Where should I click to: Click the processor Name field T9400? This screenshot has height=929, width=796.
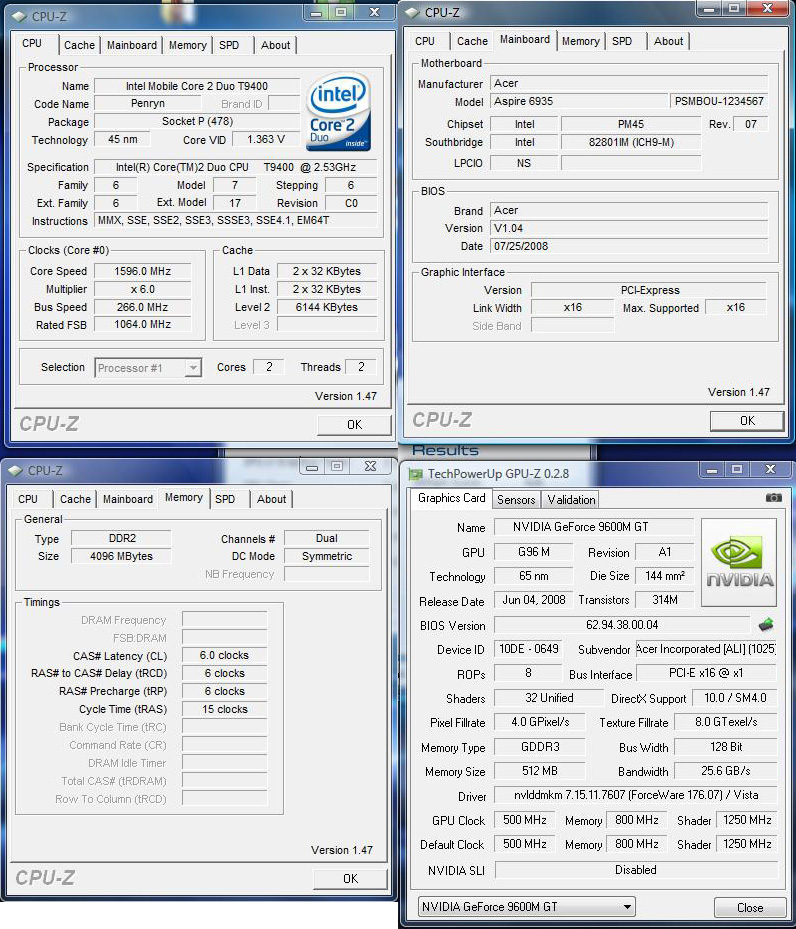(197, 86)
